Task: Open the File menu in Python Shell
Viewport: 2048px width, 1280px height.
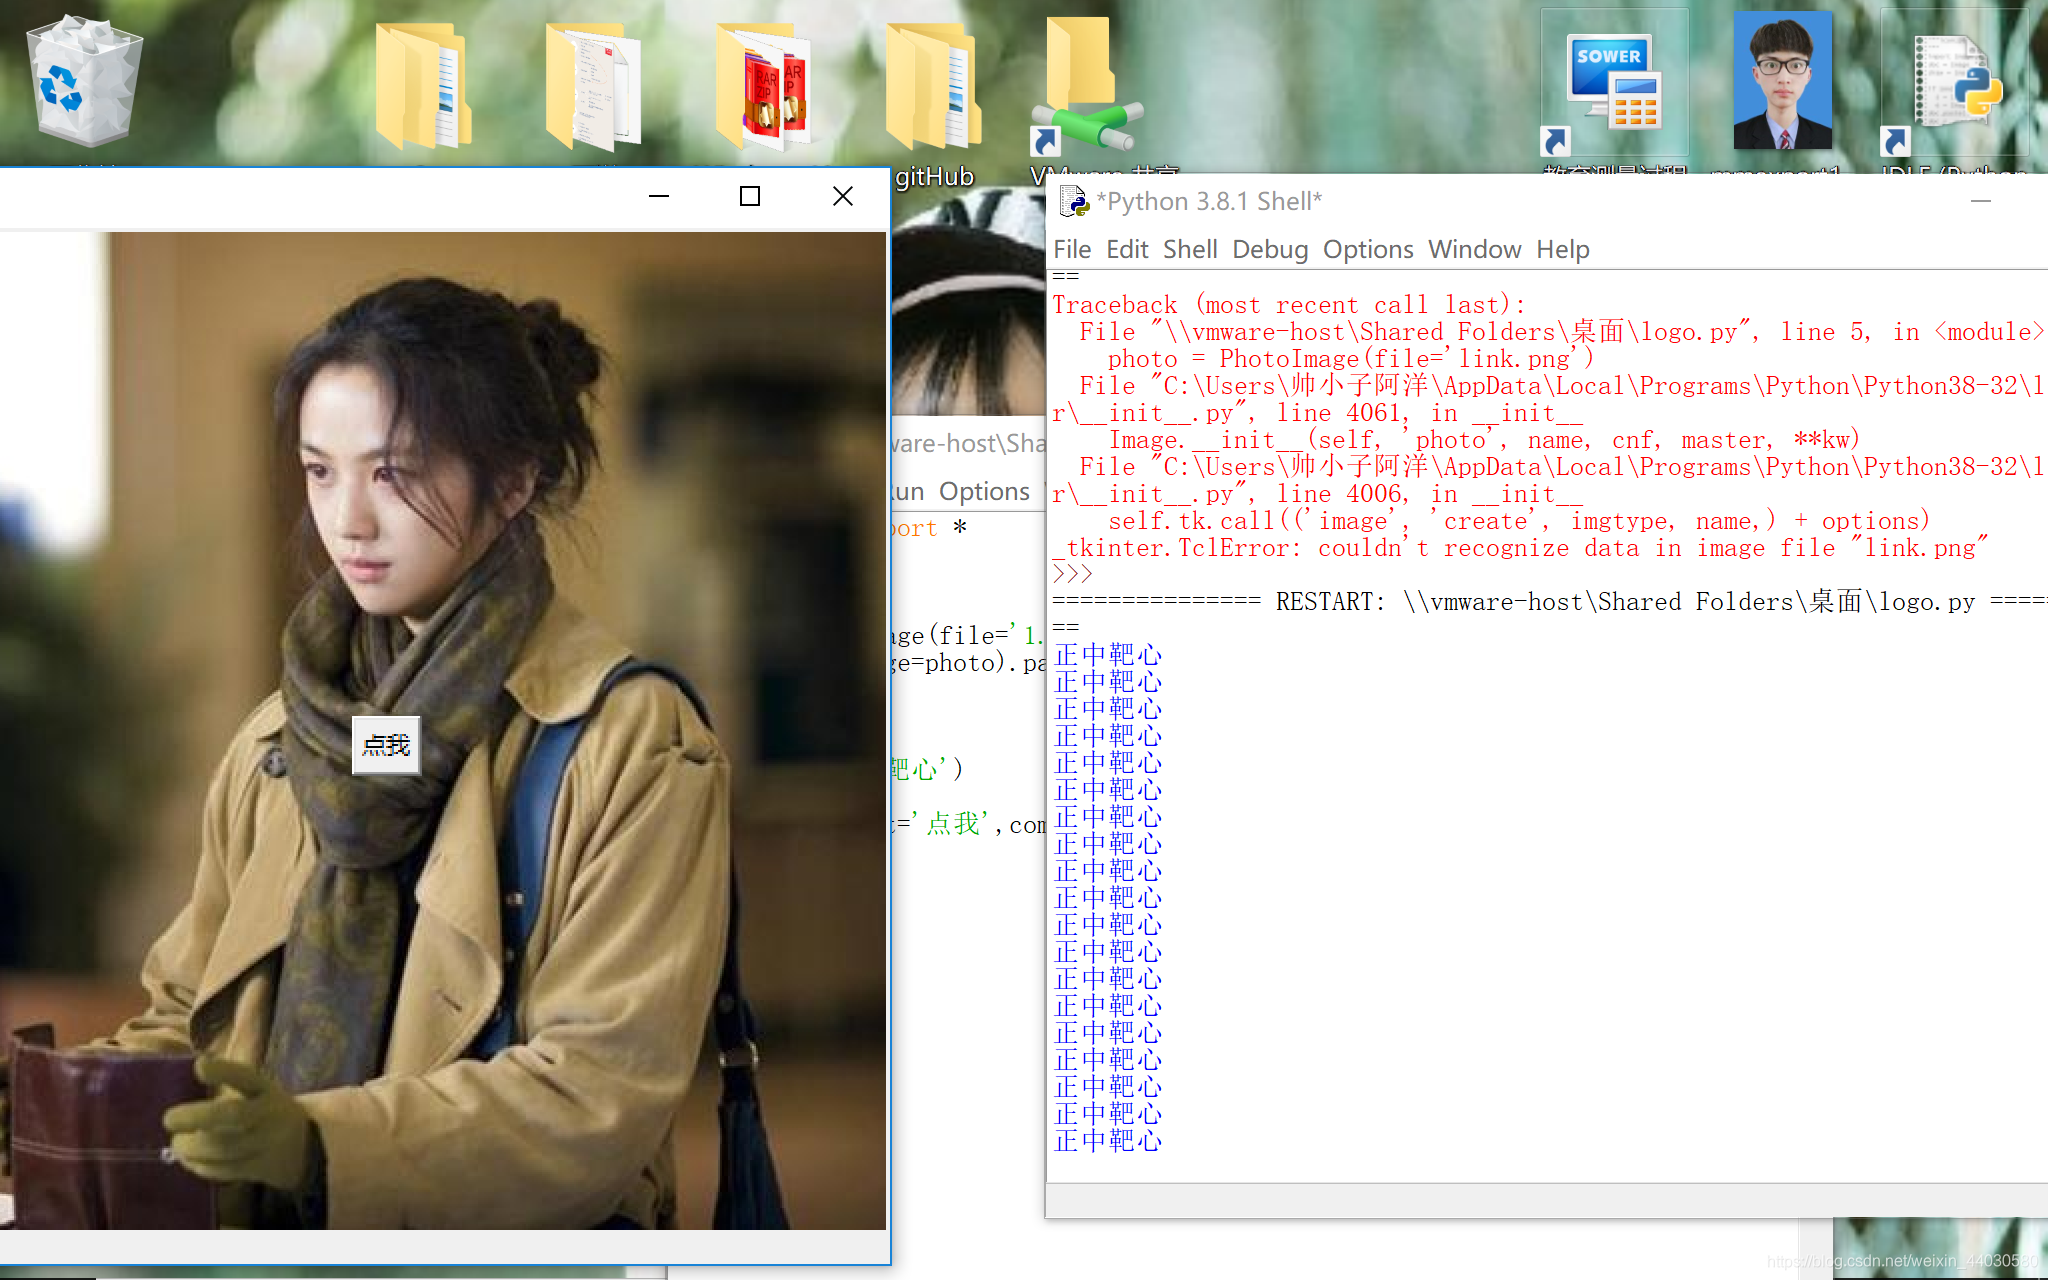Action: coord(1071,249)
